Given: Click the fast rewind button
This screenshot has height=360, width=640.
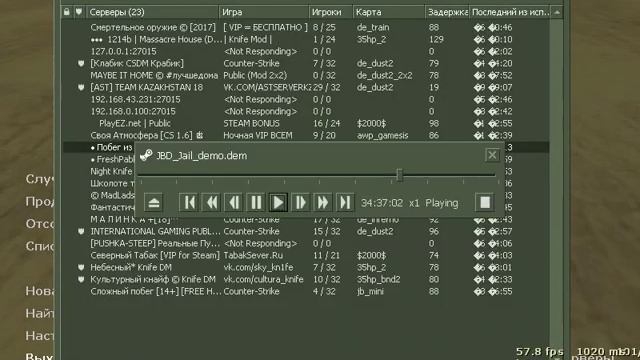Looking at the screenshot, I should (212, 202).
